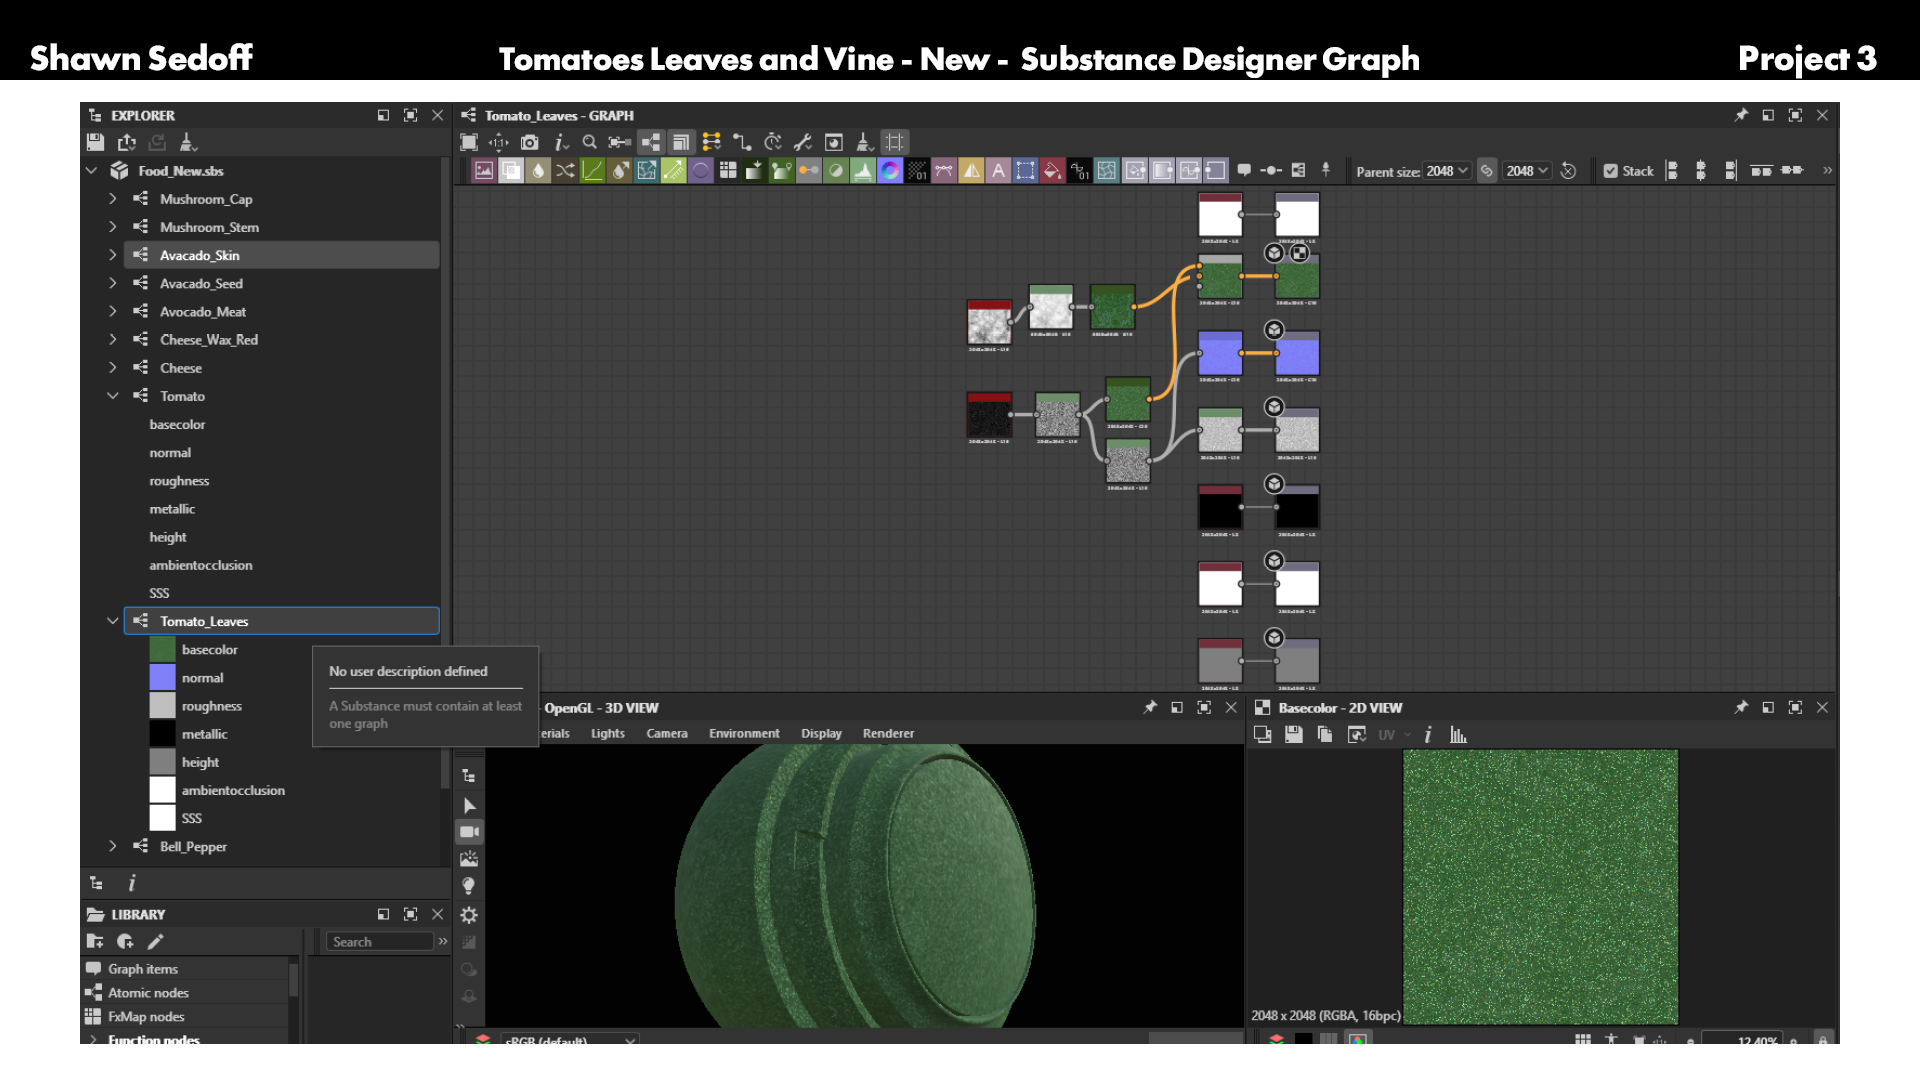Click the save icon in Explorer toolbar
The width and height of the screenshot is (1920, 1080).
(x=95, y=142)
